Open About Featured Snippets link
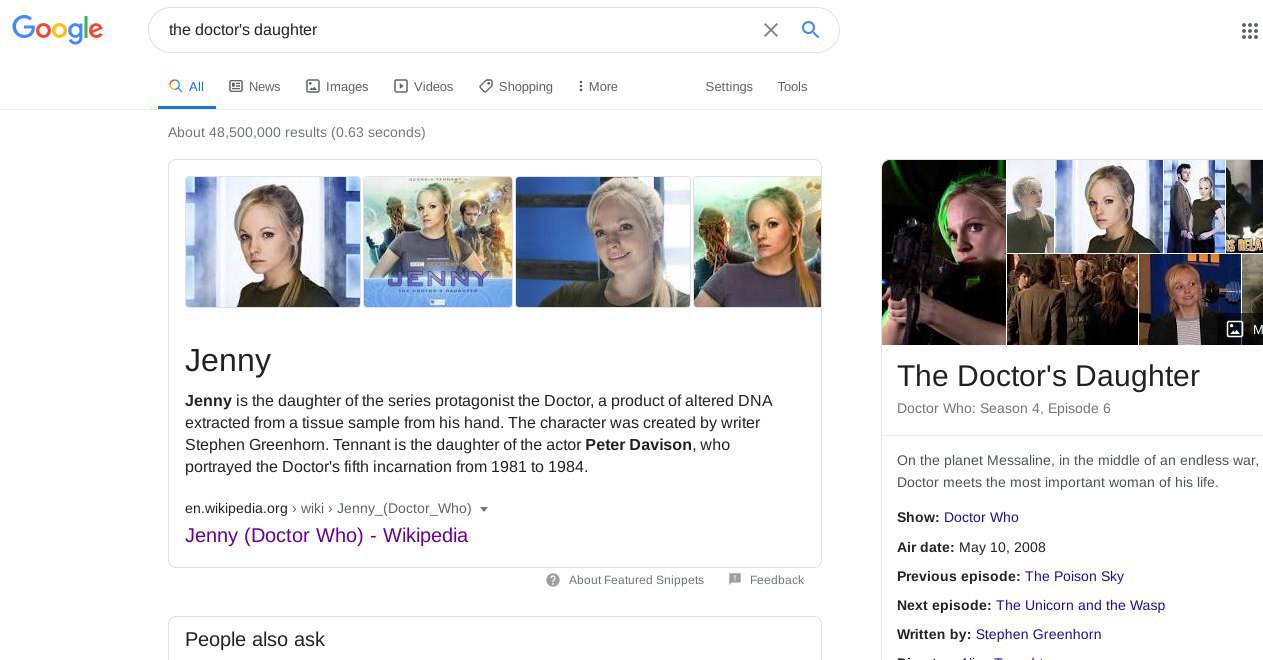 (636, 580)
